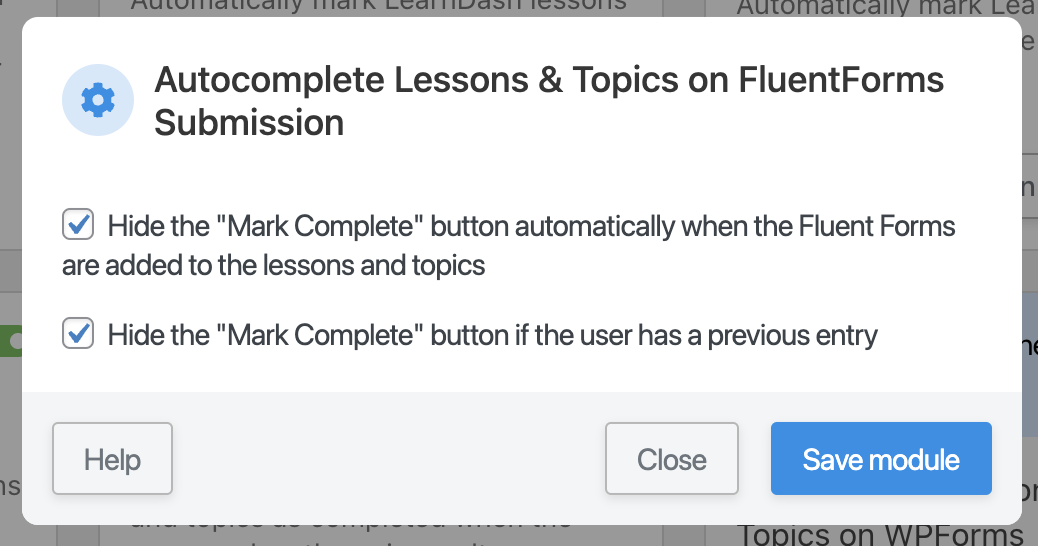Click the "Topics on WPForms" text behind the dialog

(880, 535)
